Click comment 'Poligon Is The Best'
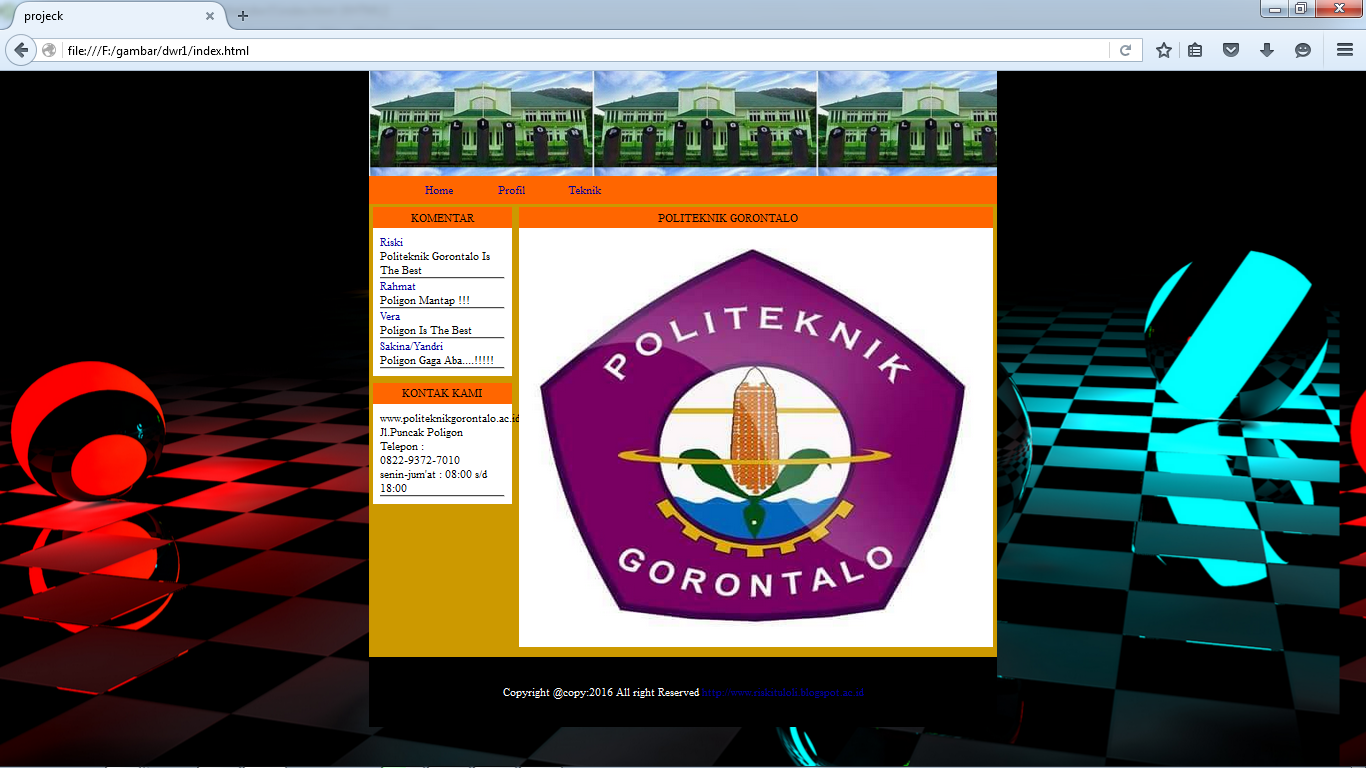Screen dimensions: 1366x768 pyautogui.click(x=426, y=330)
